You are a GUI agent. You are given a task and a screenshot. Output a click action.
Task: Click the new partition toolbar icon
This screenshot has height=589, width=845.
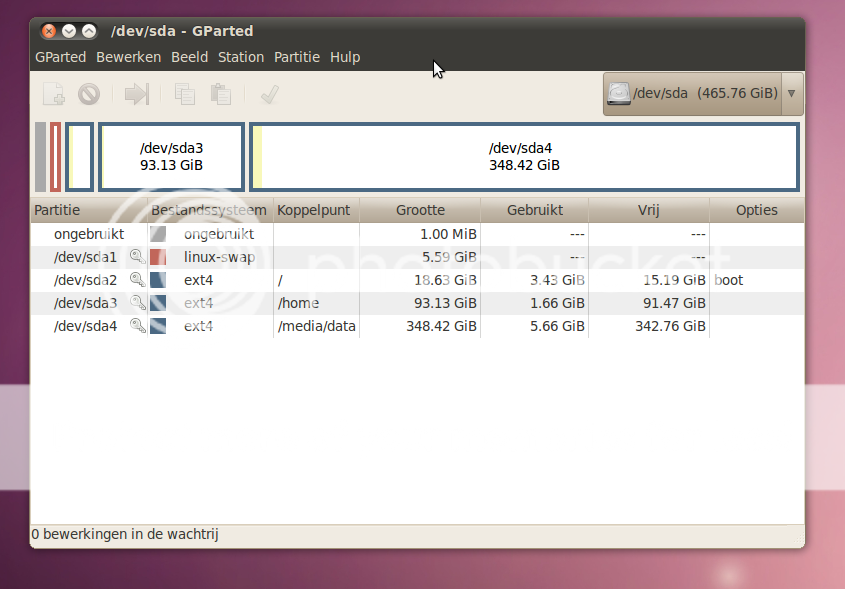54,94
